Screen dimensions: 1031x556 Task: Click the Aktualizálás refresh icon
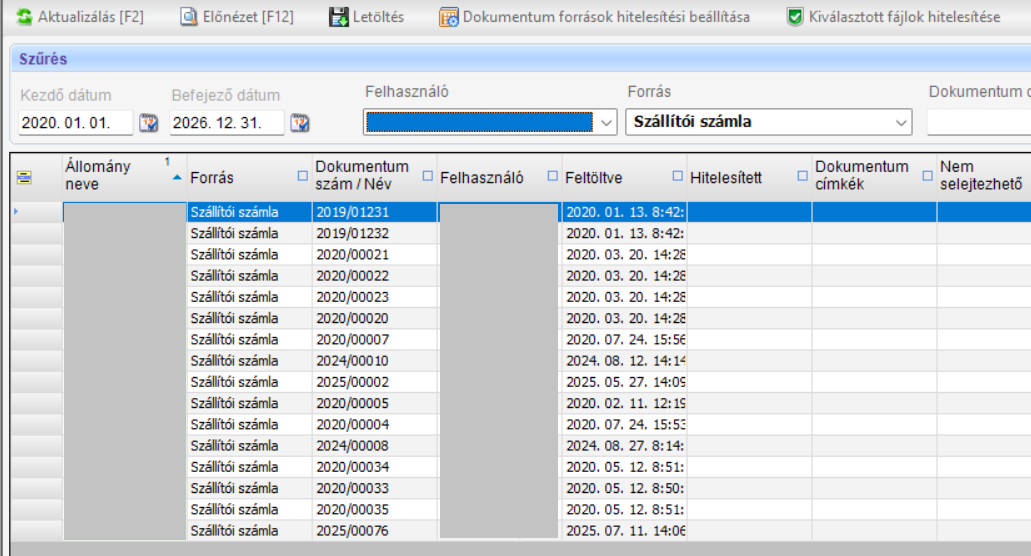pyautogui.click(x=24, y=17)
